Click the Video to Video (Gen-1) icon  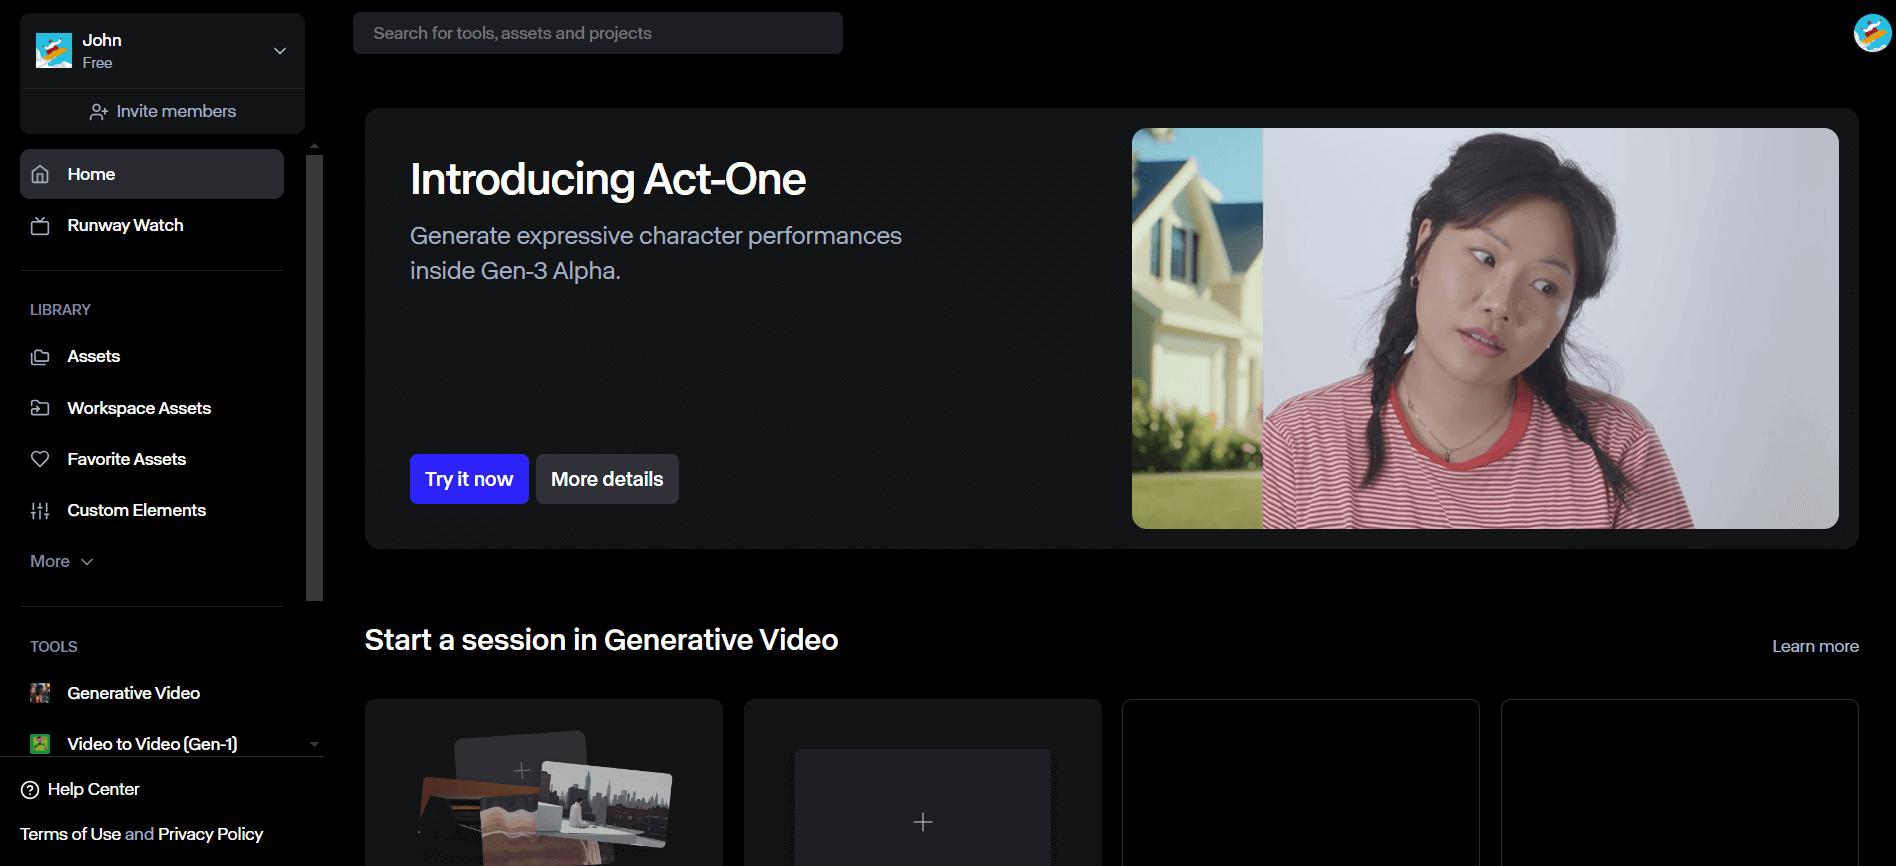point(40,744)
